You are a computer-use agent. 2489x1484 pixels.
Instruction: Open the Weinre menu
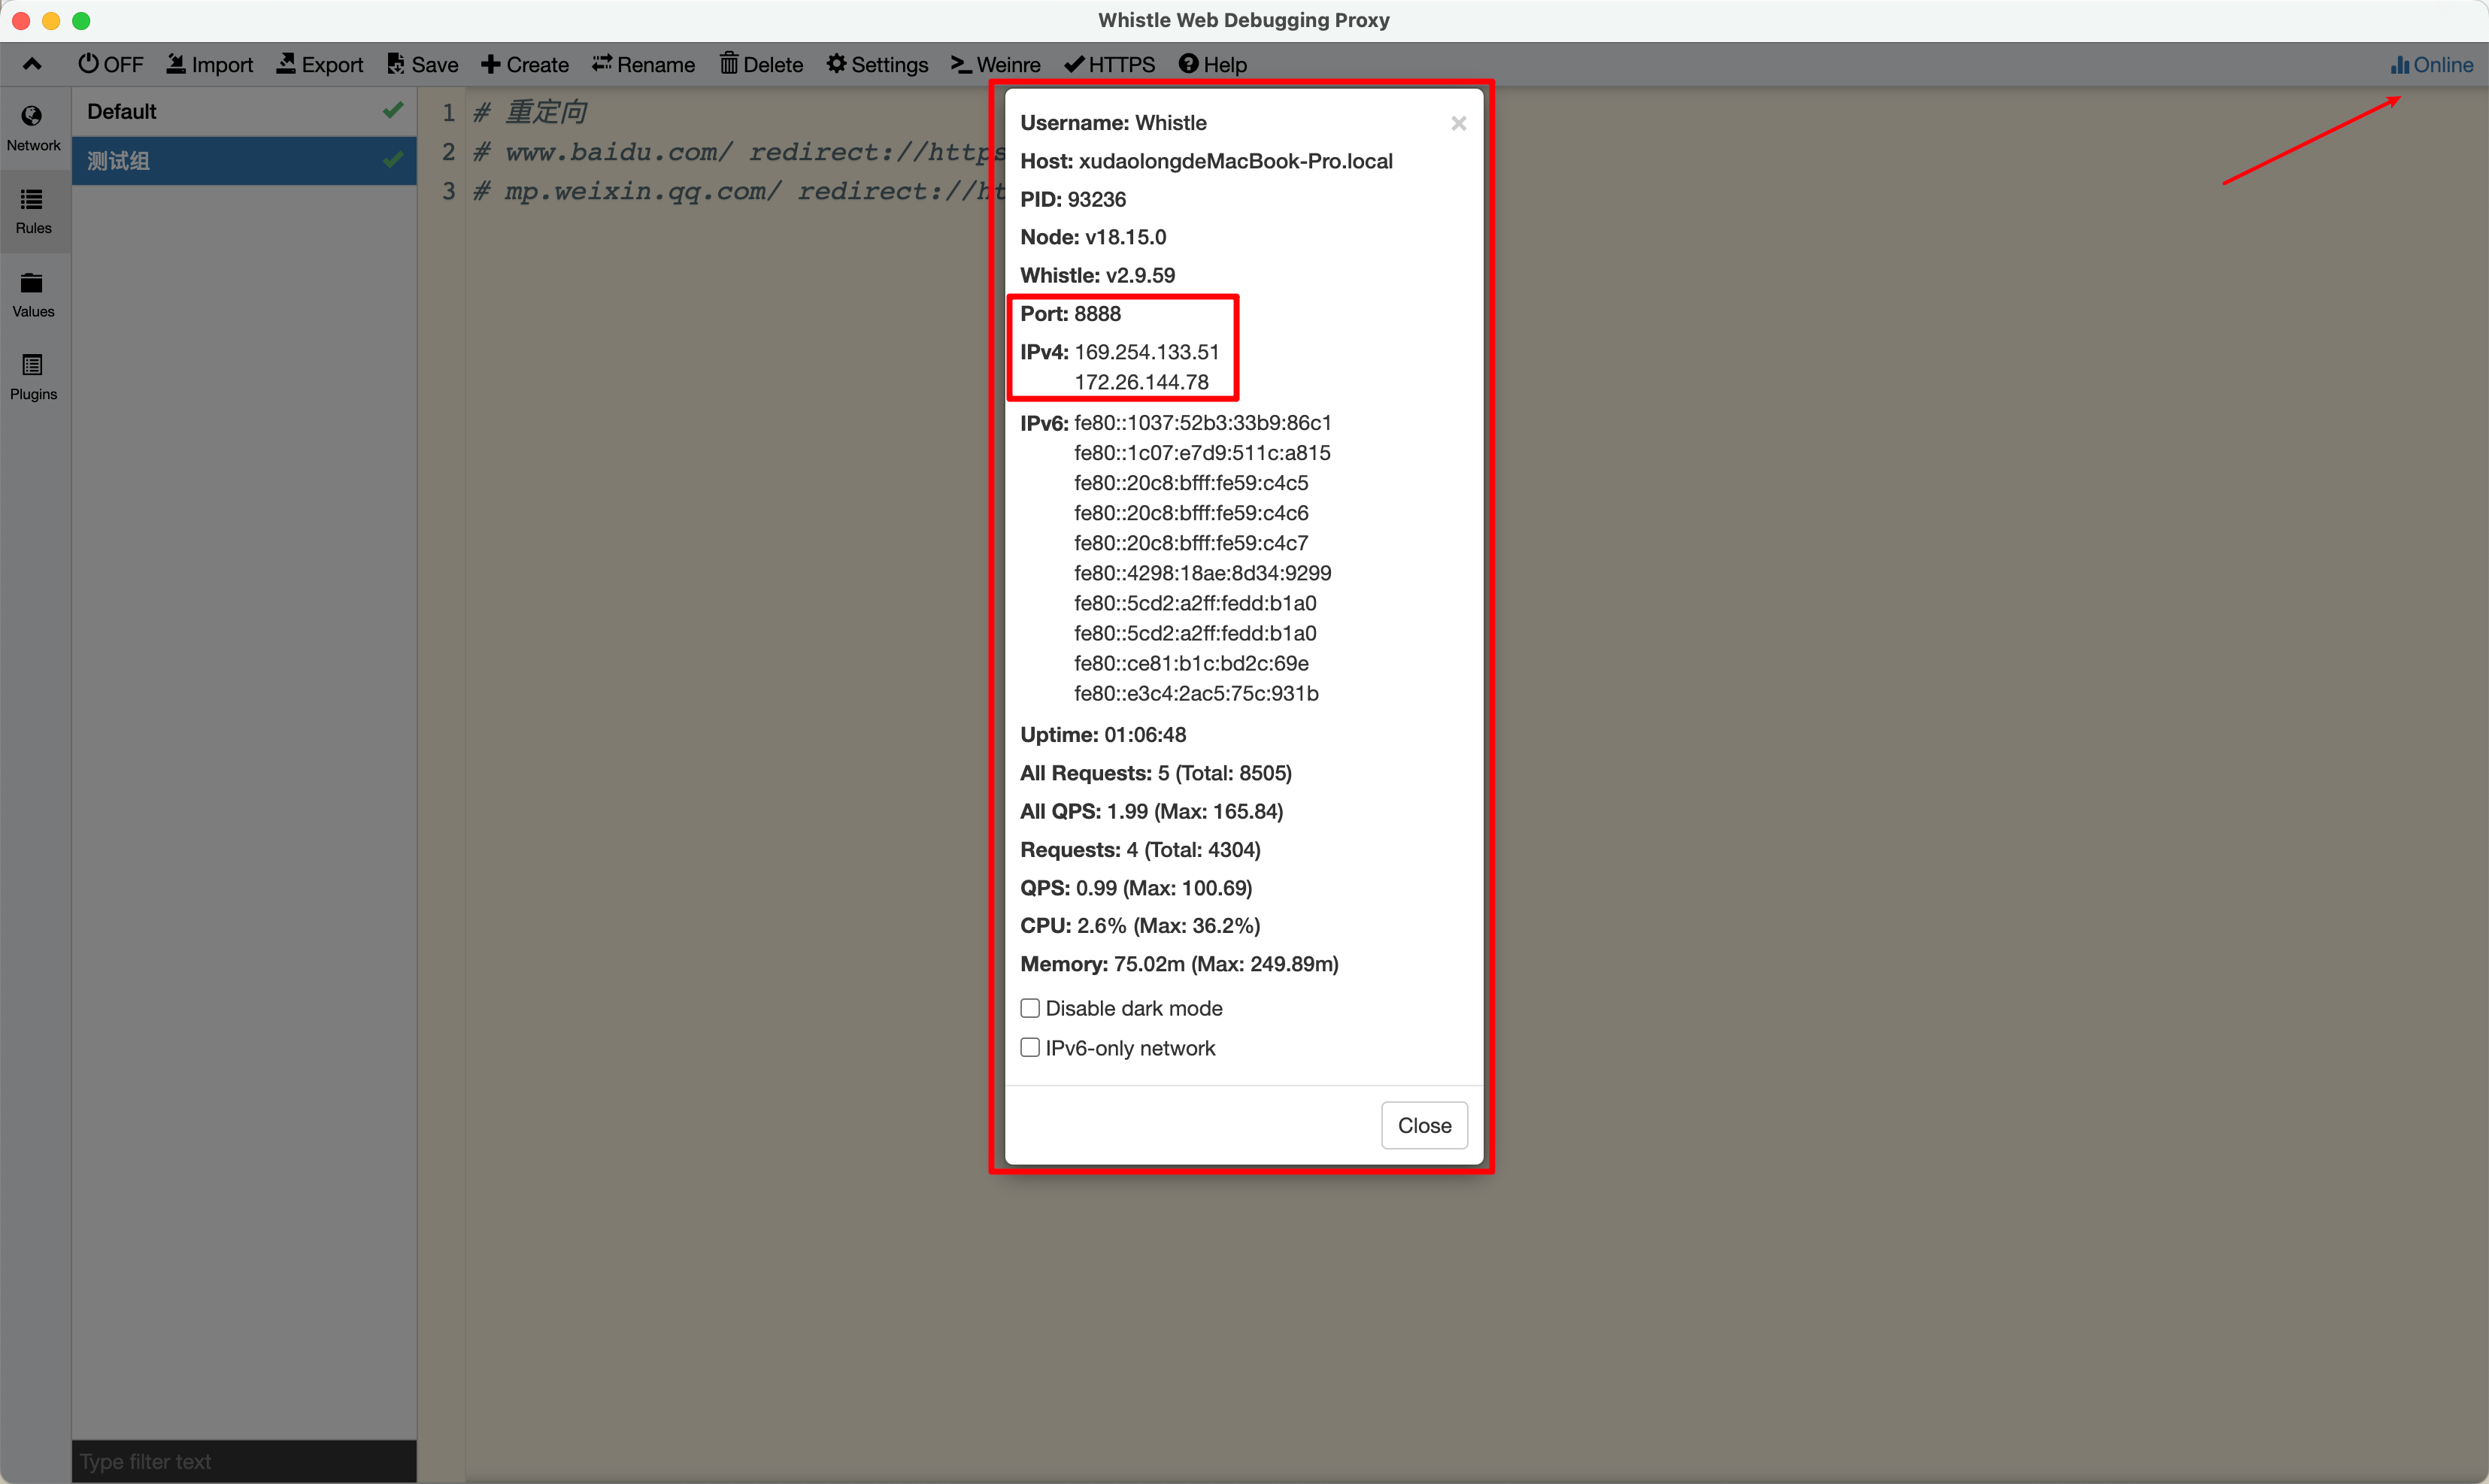(995, 65)
